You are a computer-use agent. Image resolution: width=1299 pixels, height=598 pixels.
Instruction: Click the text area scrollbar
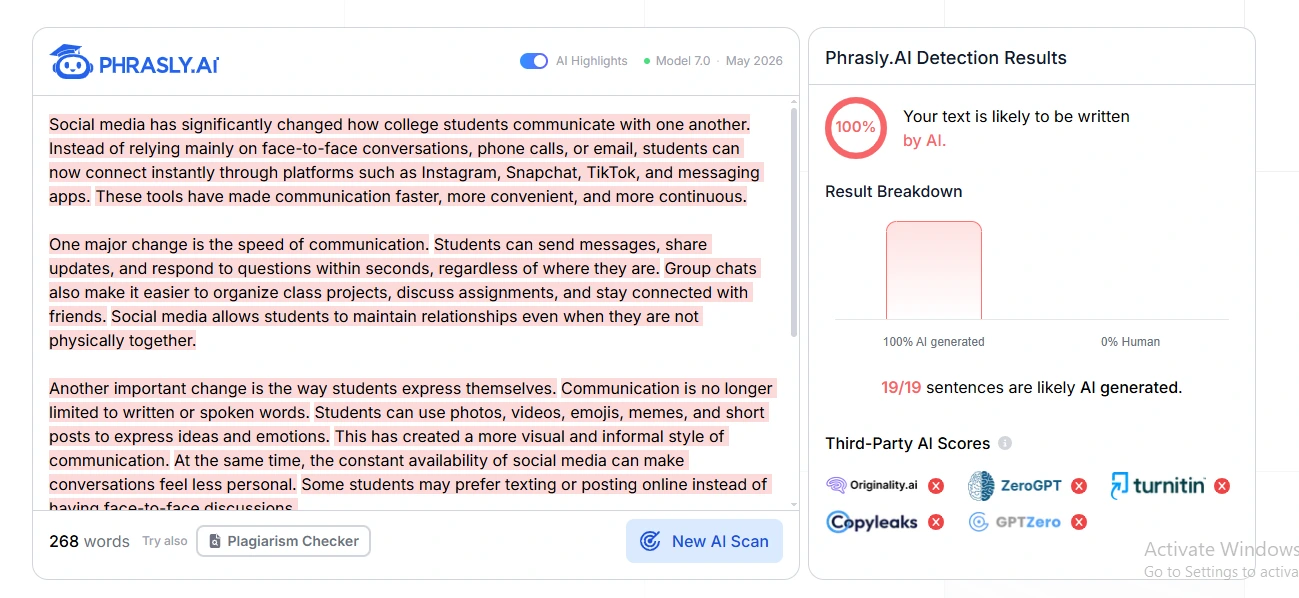point(794,222)
